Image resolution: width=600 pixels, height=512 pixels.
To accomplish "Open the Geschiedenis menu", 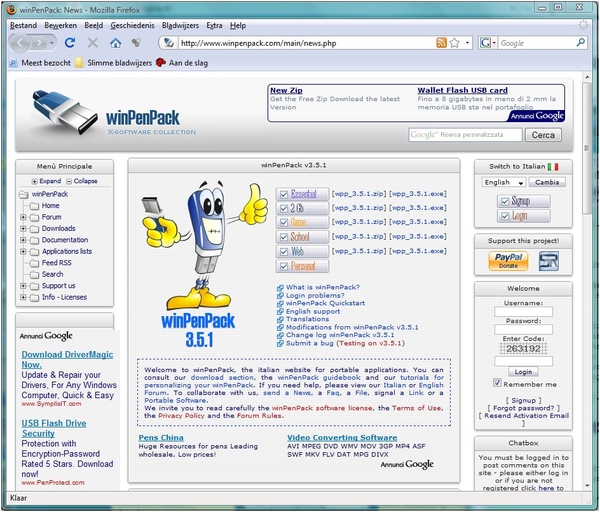I will (x=132, y=26).
